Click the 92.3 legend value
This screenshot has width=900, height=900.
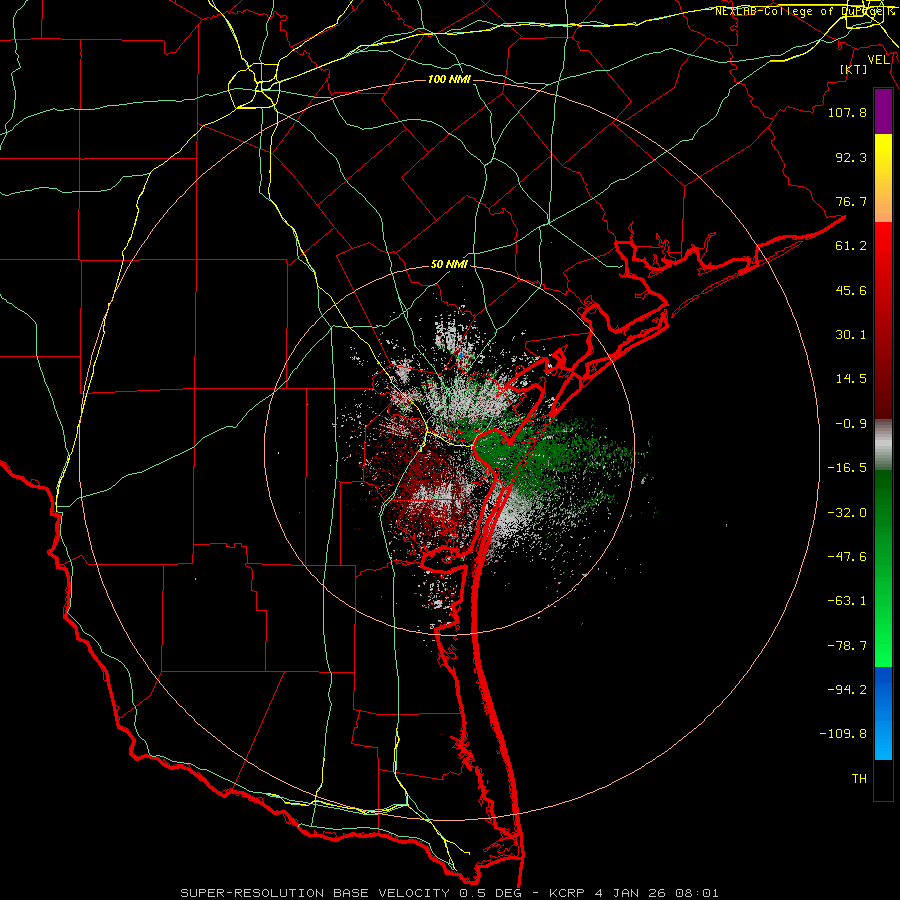[851, 157]
